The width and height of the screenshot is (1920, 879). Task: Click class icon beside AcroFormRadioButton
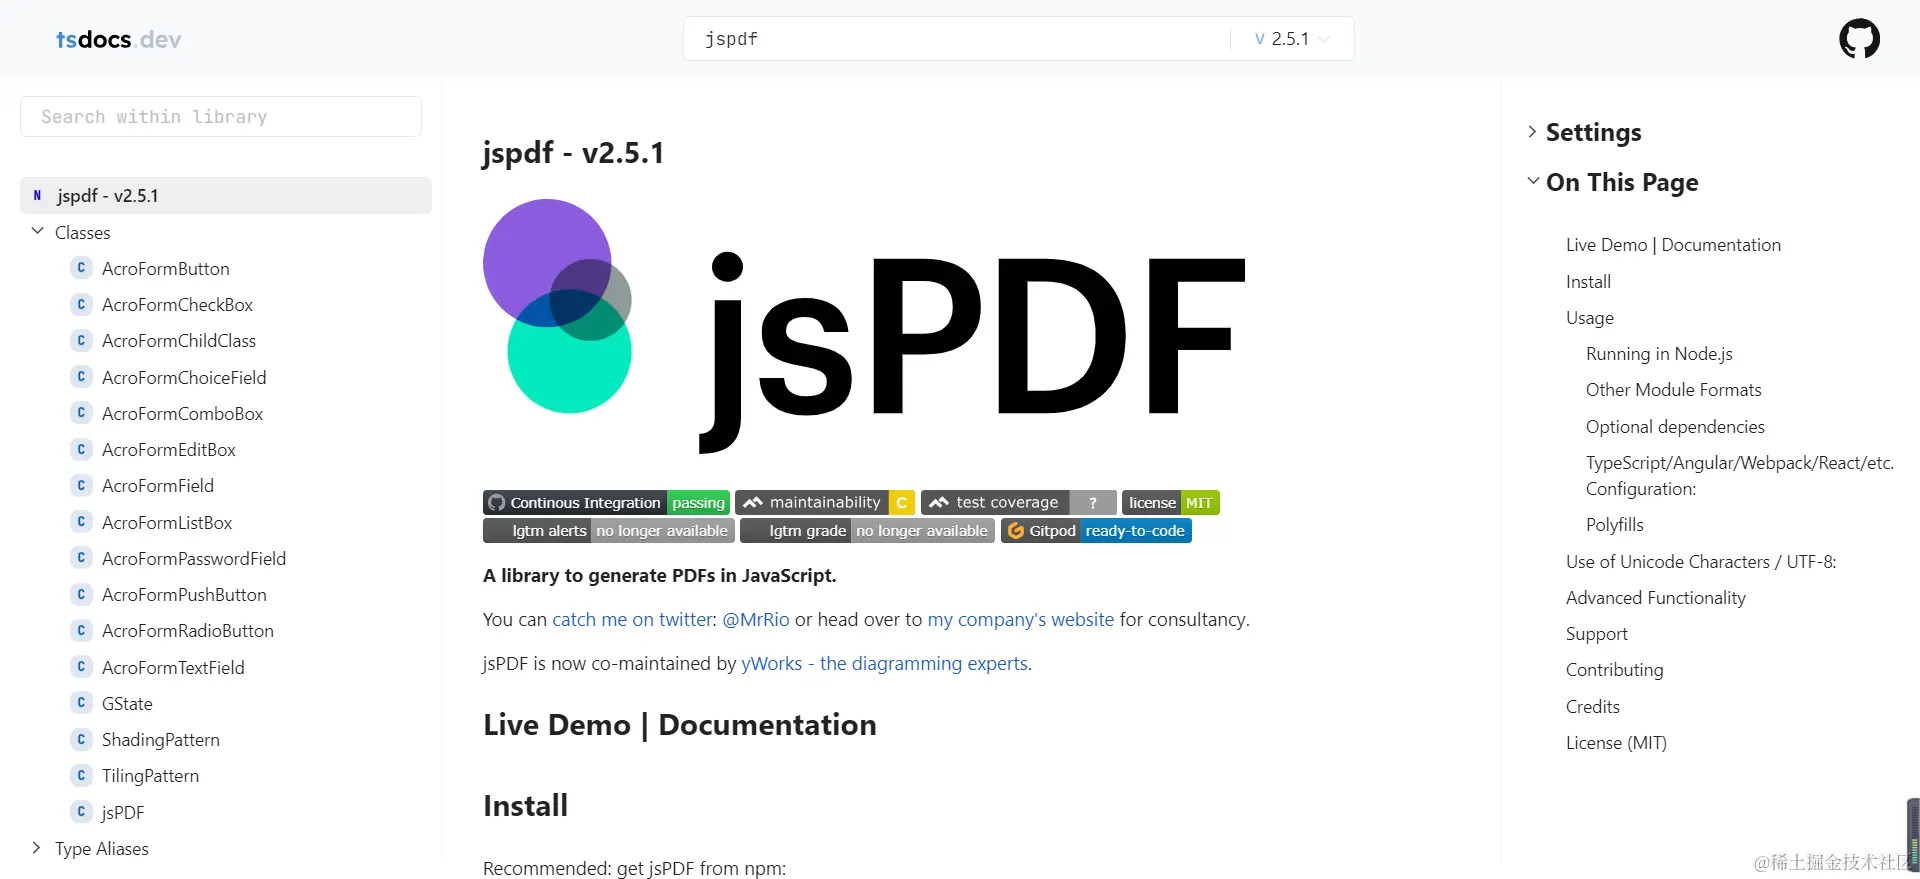tap(82, 631)
